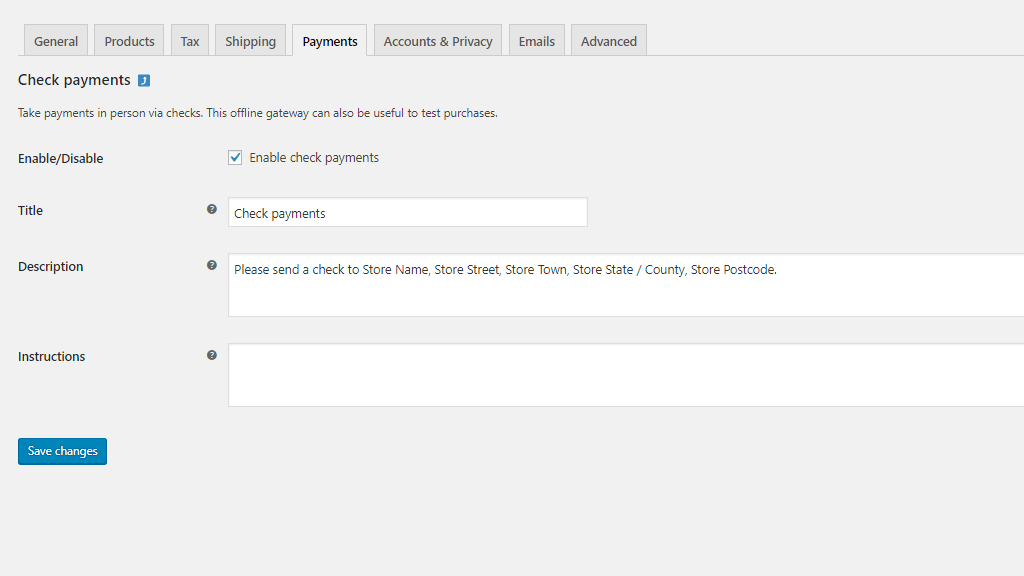
Task: Switch to the Emails tab
Action: click(537, 41)
